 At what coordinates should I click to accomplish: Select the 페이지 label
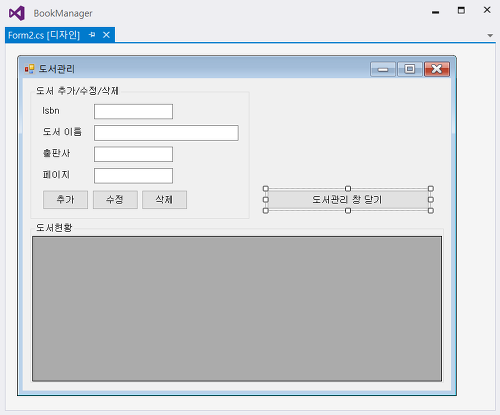coord(56,174)
